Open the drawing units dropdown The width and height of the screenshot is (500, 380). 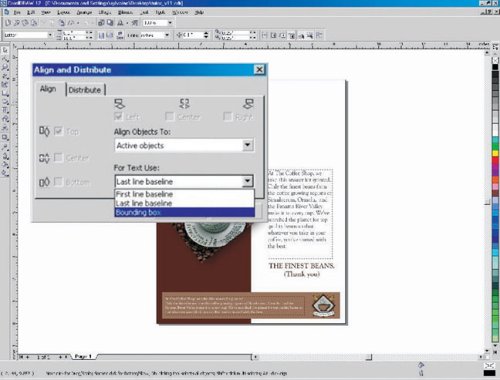point(167,35)
